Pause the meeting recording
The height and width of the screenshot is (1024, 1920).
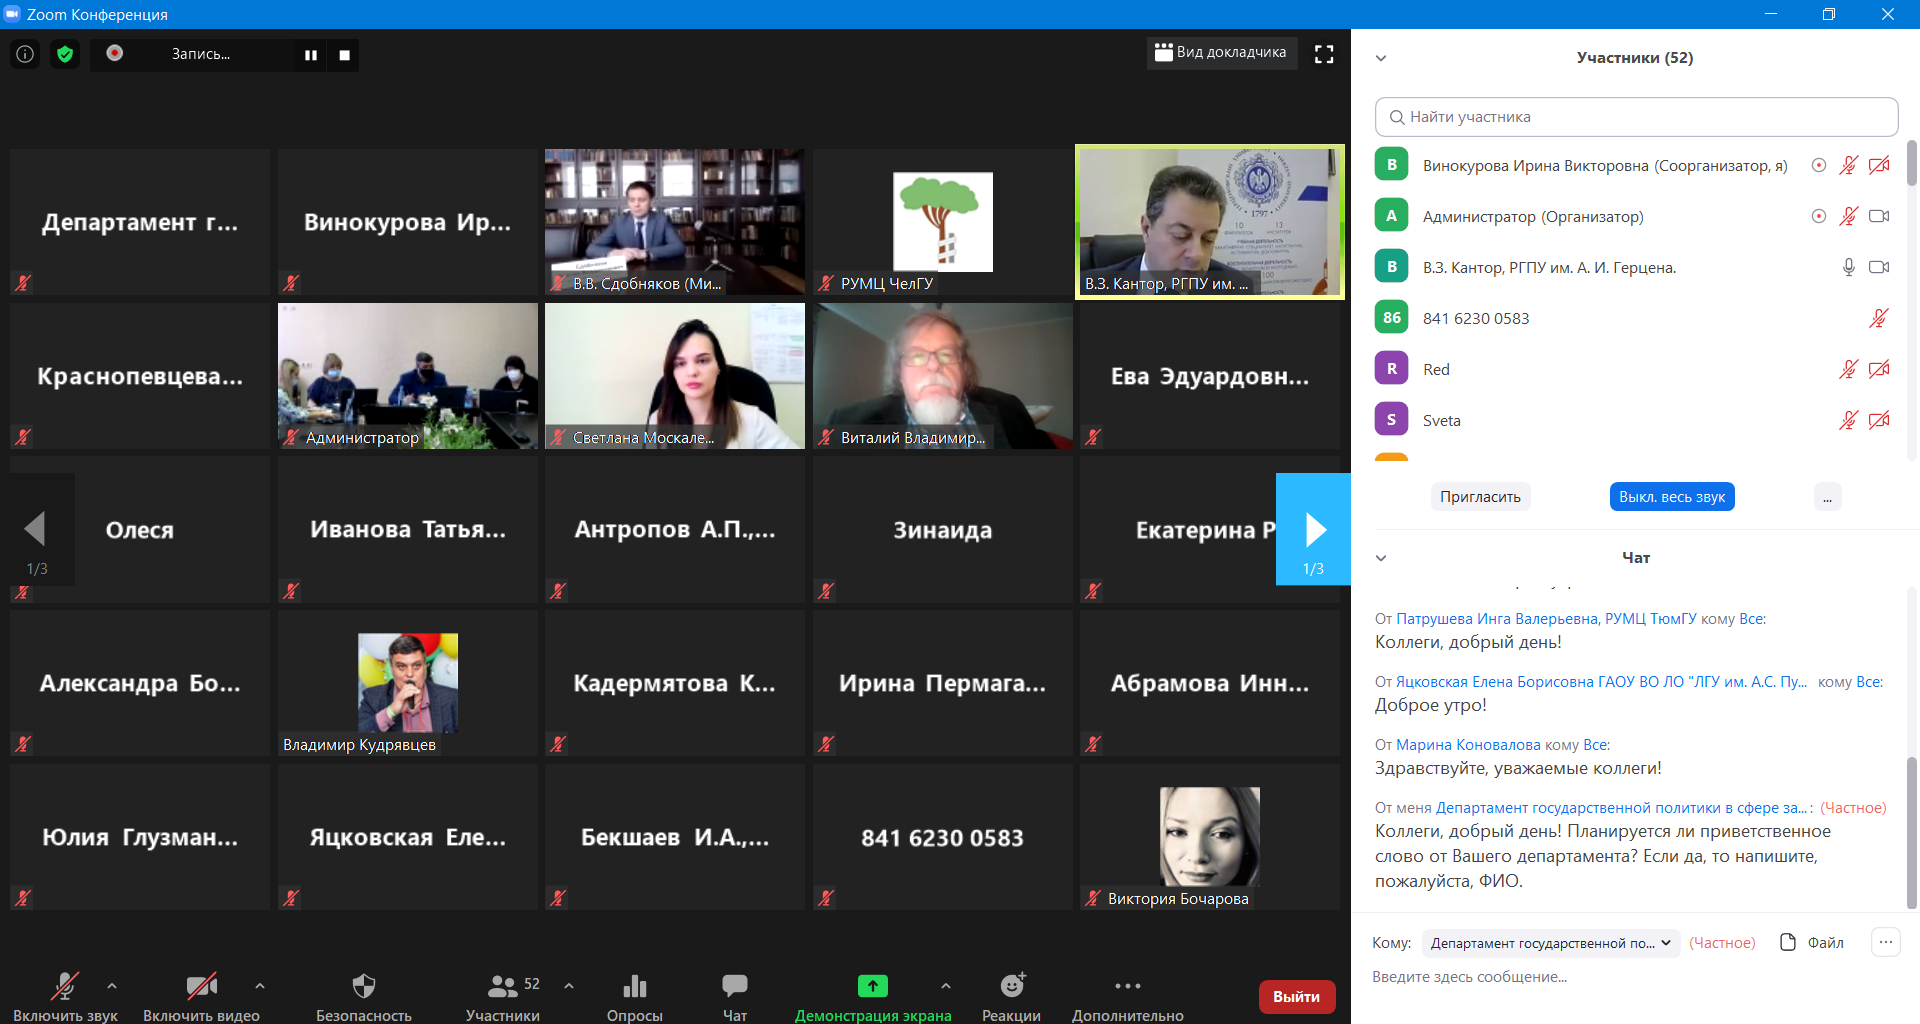(x=311, y=55)
